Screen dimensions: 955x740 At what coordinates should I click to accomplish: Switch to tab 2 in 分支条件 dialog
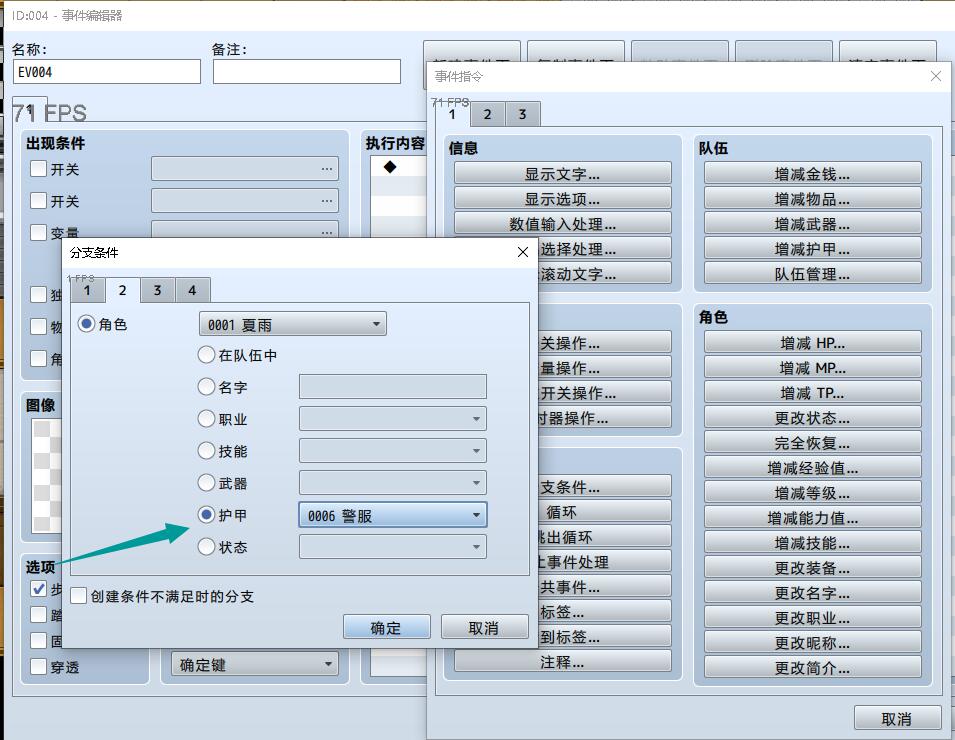(122, 291)
